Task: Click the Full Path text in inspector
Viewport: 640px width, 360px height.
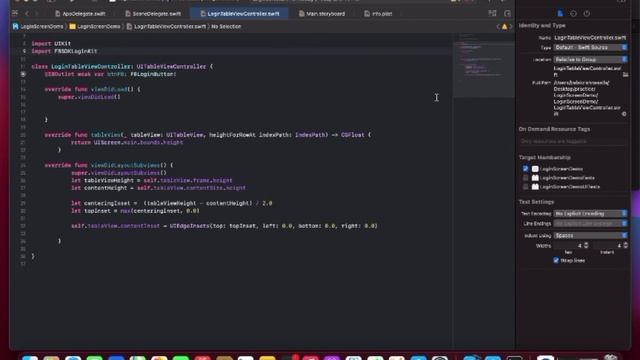Action: click(x=587, y=98)
